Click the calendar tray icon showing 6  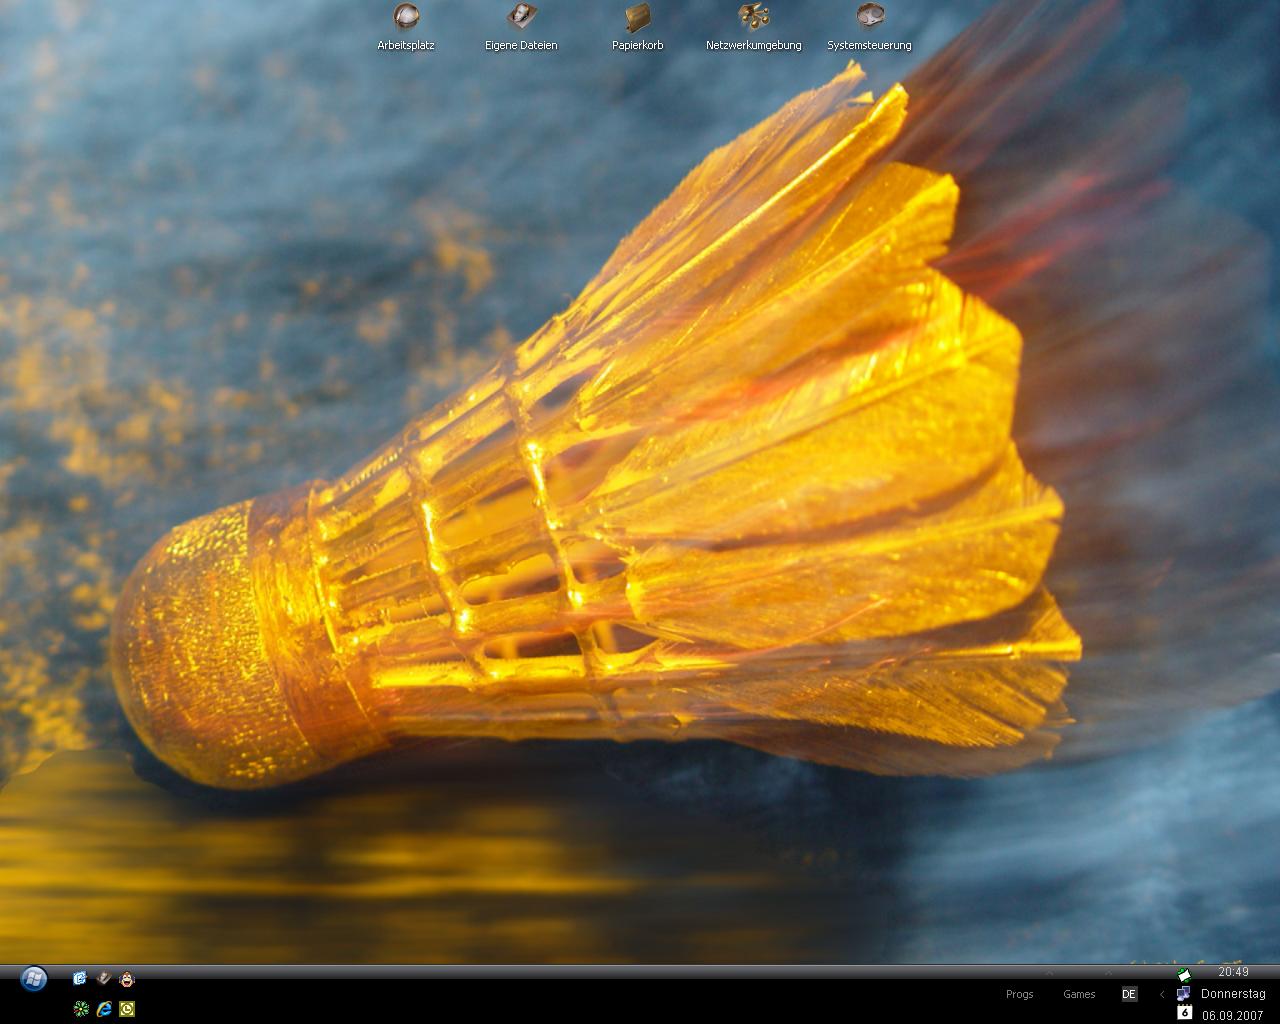point(1184,1012)
